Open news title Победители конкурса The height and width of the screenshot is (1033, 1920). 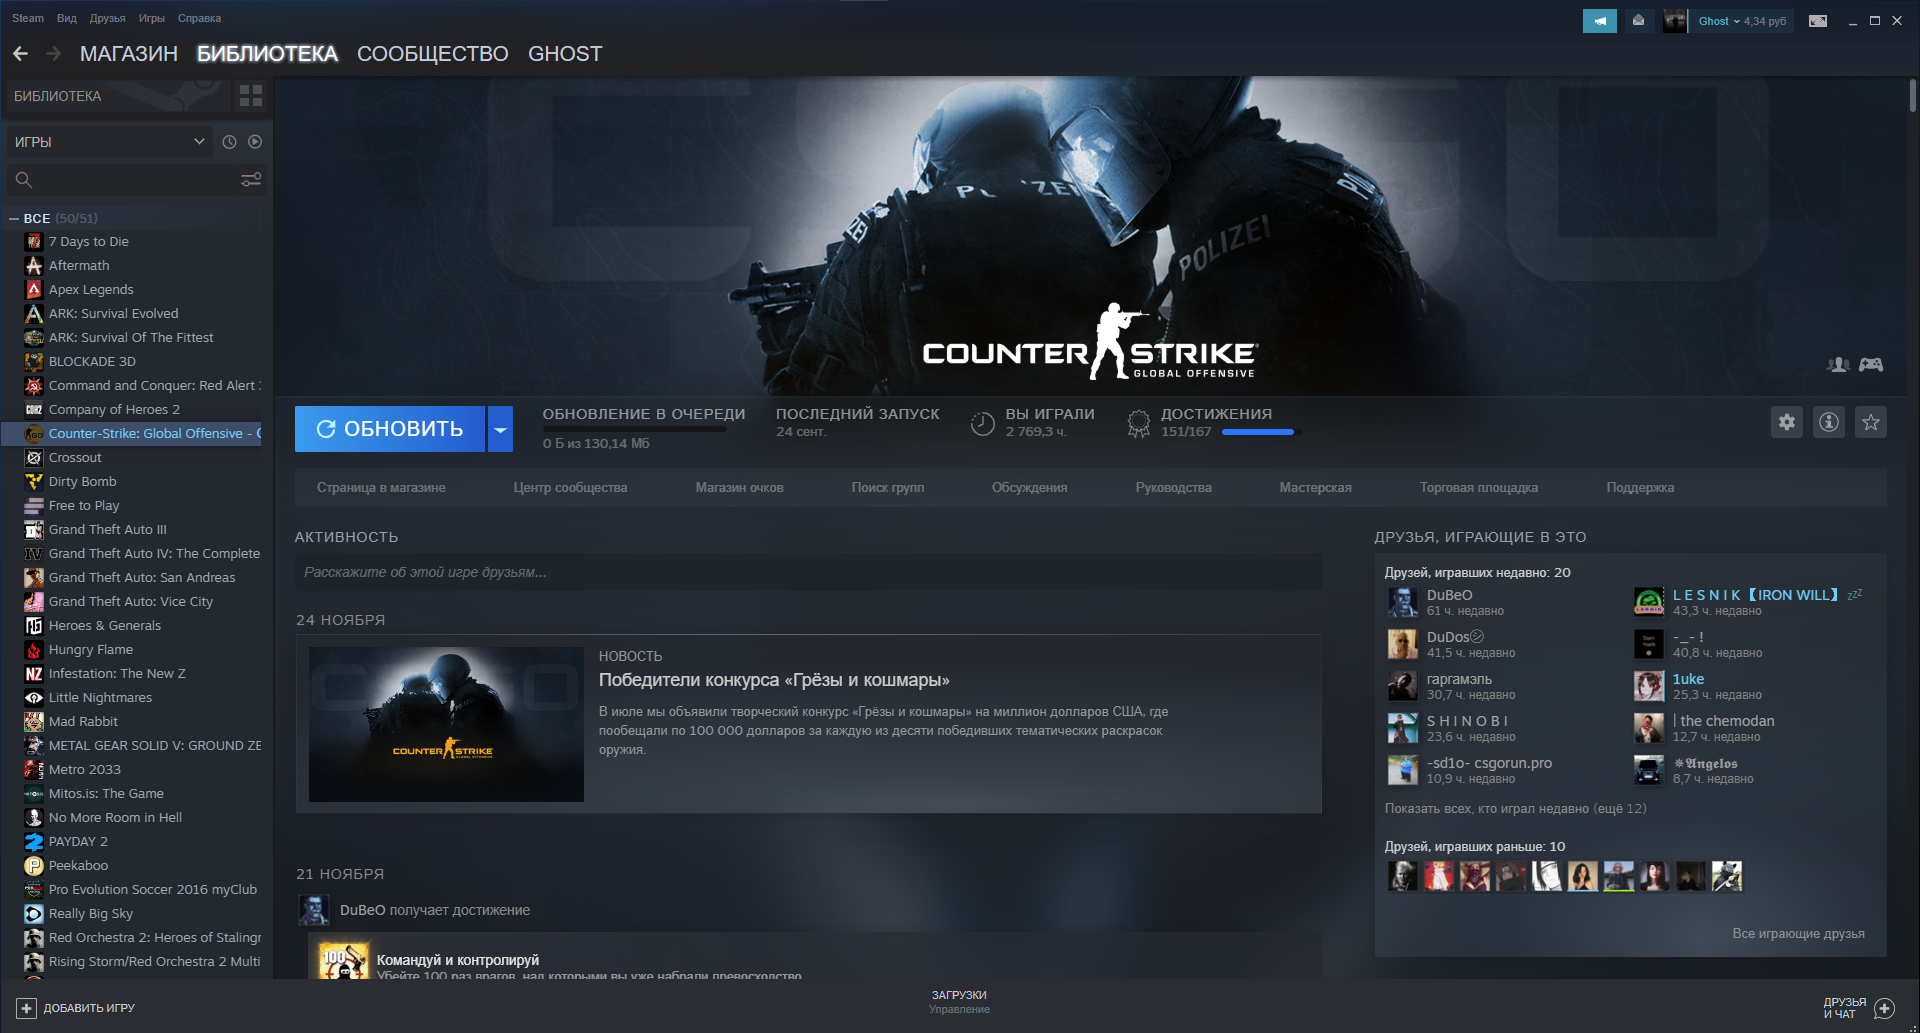click(x=774, y=680)
